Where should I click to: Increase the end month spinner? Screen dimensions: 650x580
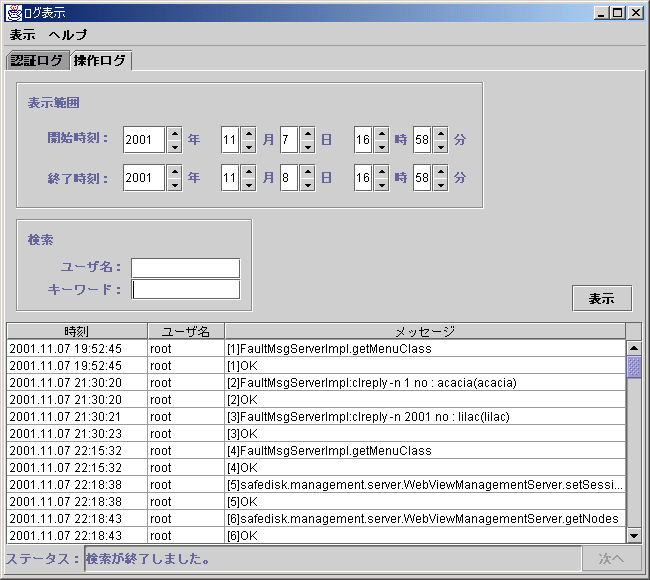tap(249, 172)
